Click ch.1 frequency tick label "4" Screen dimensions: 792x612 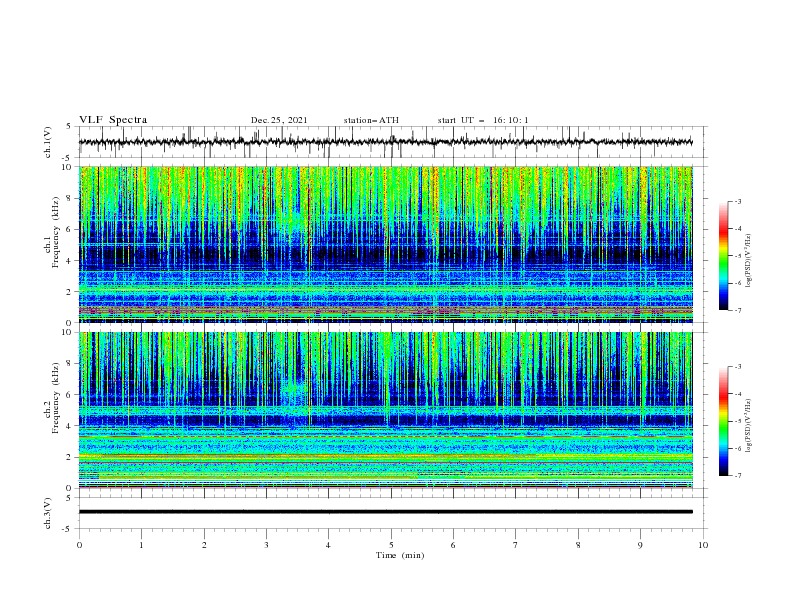[70, 261]
